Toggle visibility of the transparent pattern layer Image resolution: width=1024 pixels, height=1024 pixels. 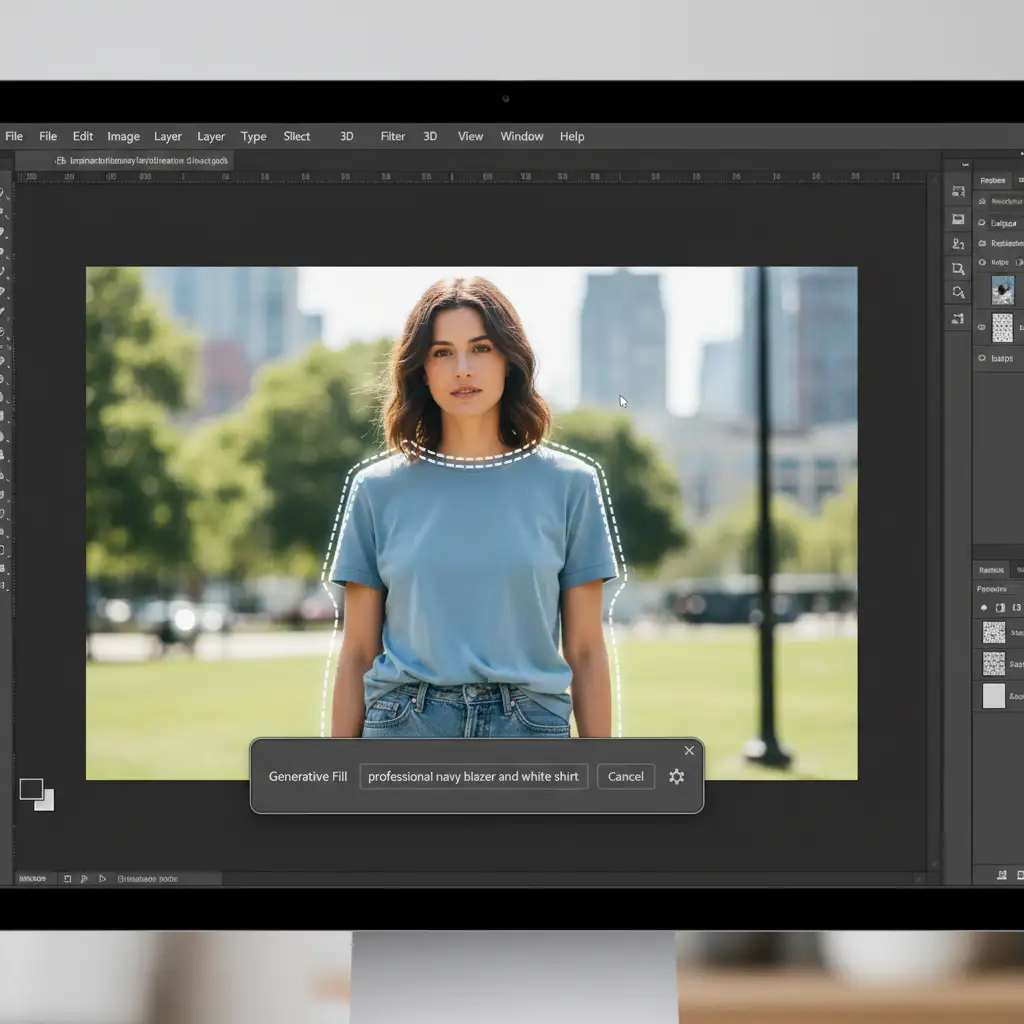(x=982, y=327)
